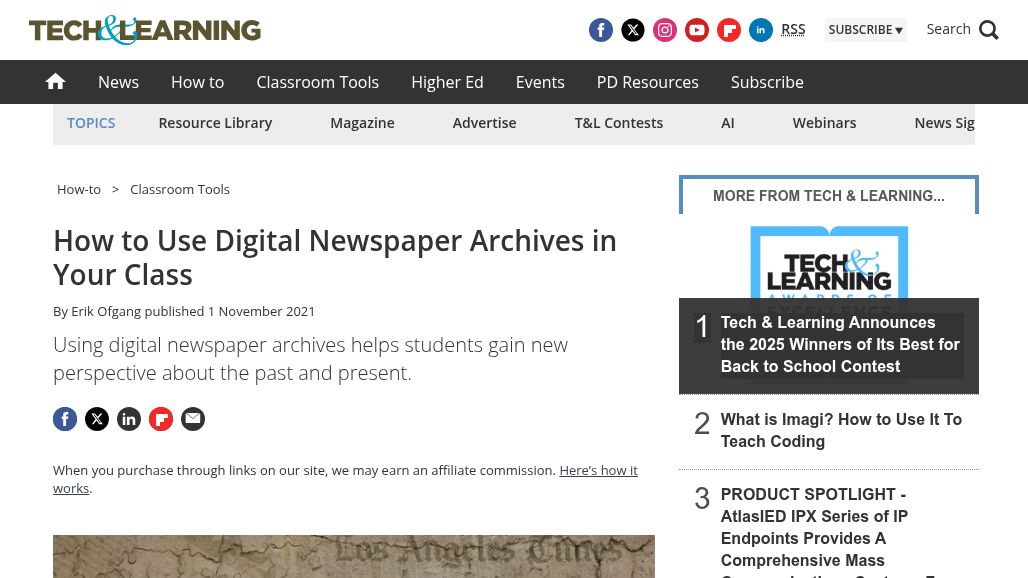Follow the "Here's how it works" link
The width and height of the screenshot is (1028, 578).
(597, 470)
